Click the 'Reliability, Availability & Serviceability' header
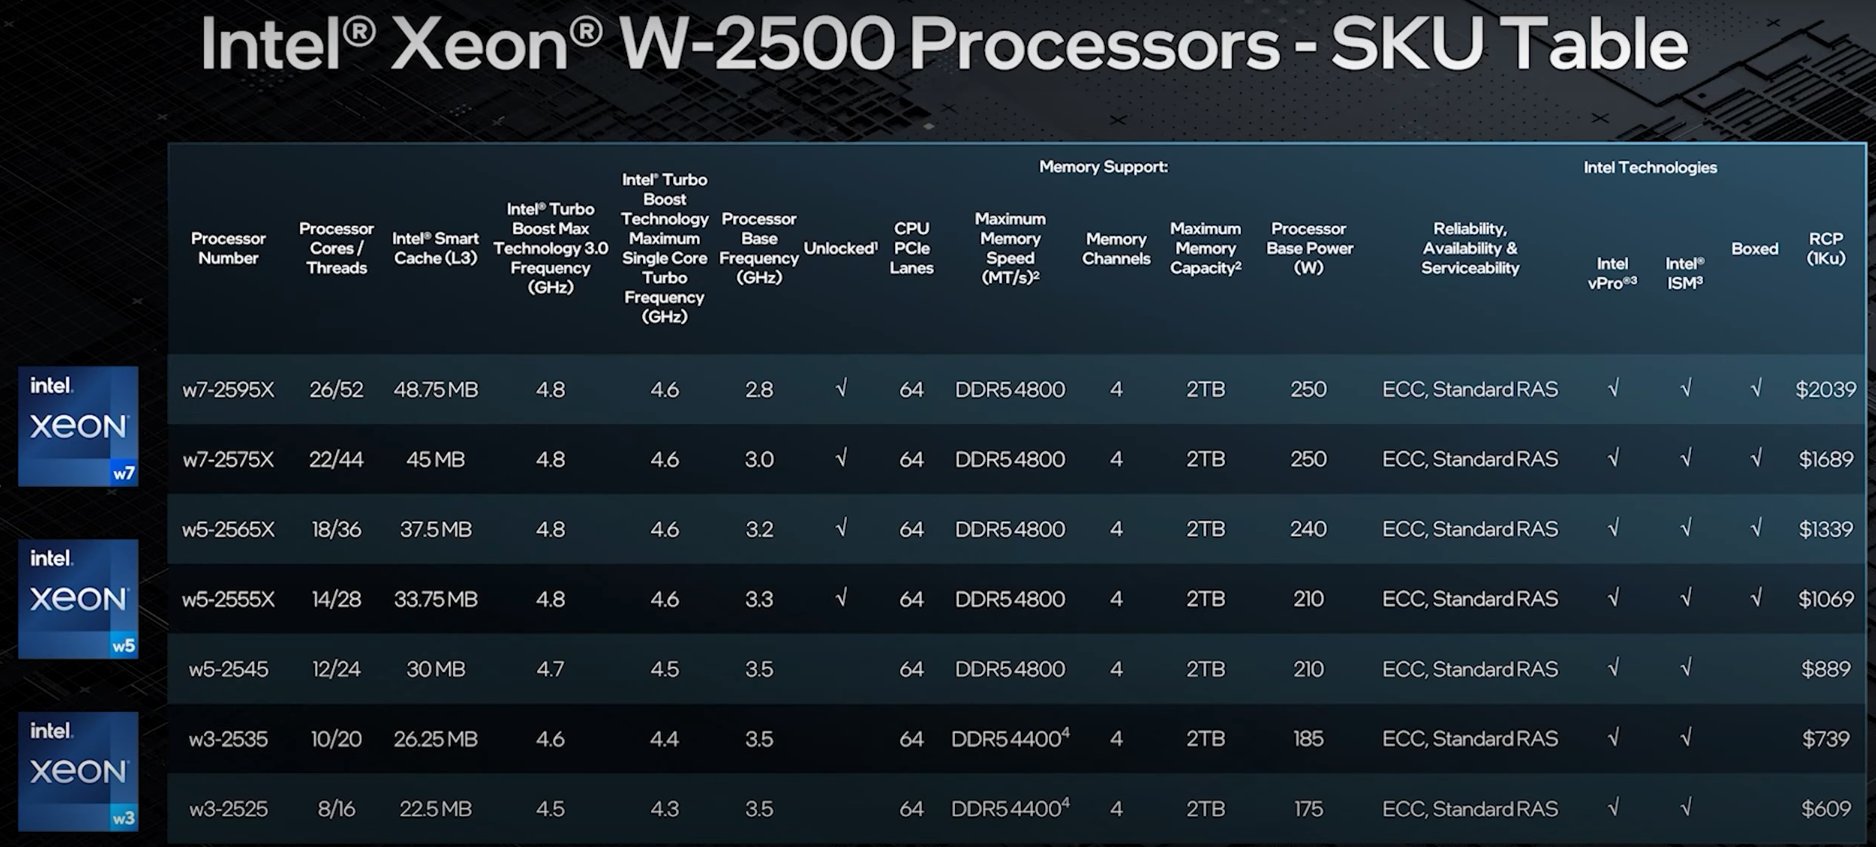 click(x=1470, y=248)
